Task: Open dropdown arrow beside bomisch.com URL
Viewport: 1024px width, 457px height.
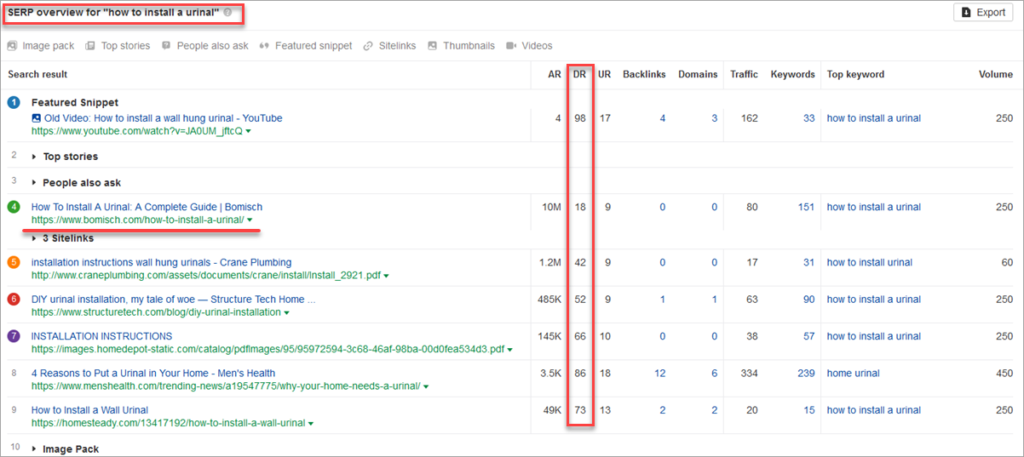Action: coord(250,220)
